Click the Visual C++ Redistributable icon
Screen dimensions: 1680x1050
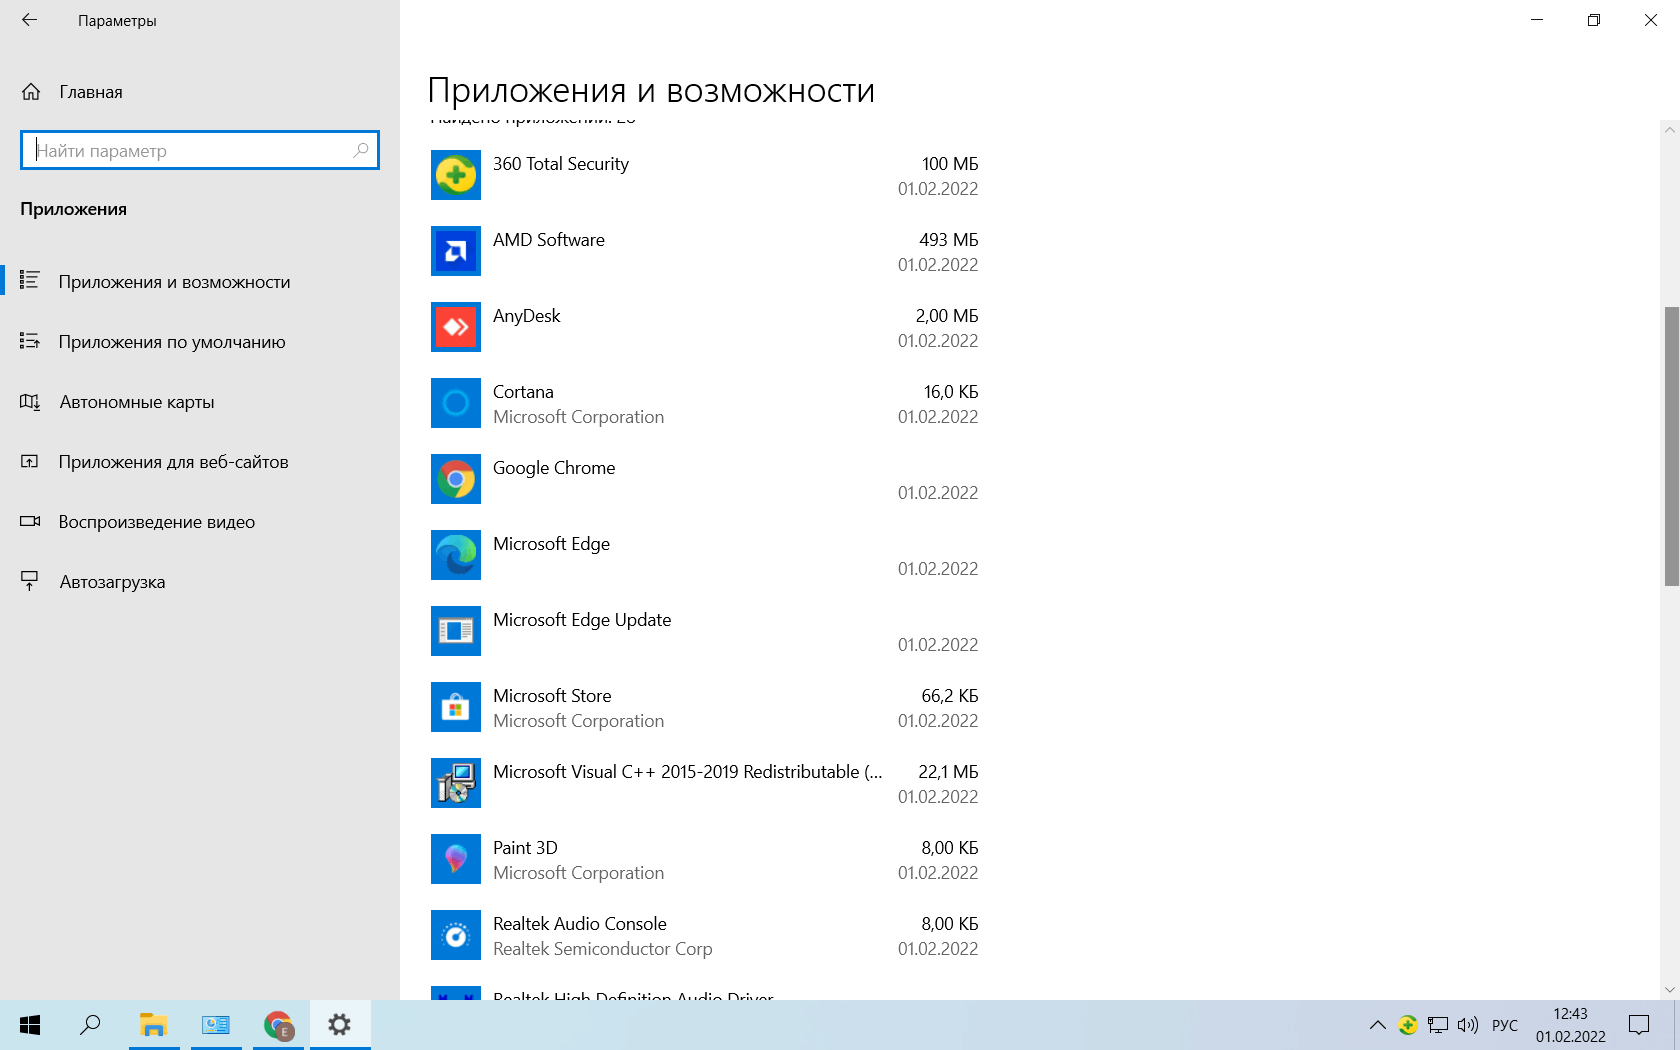456,783
